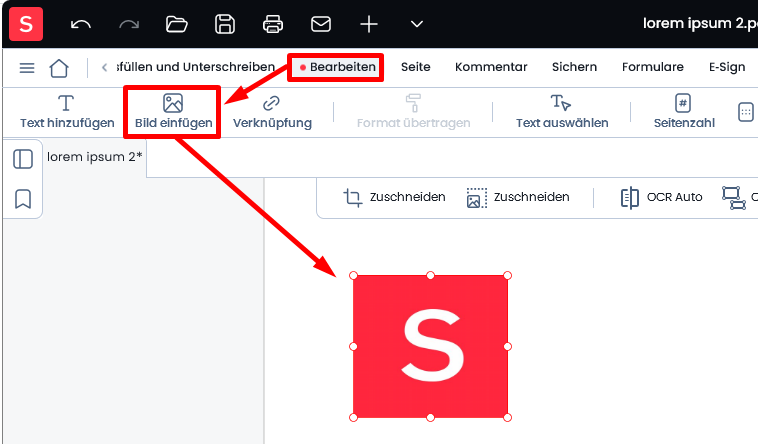758x444 pixels.
Task: Click the right-middle handle of the image
Action: click(508, 346)
